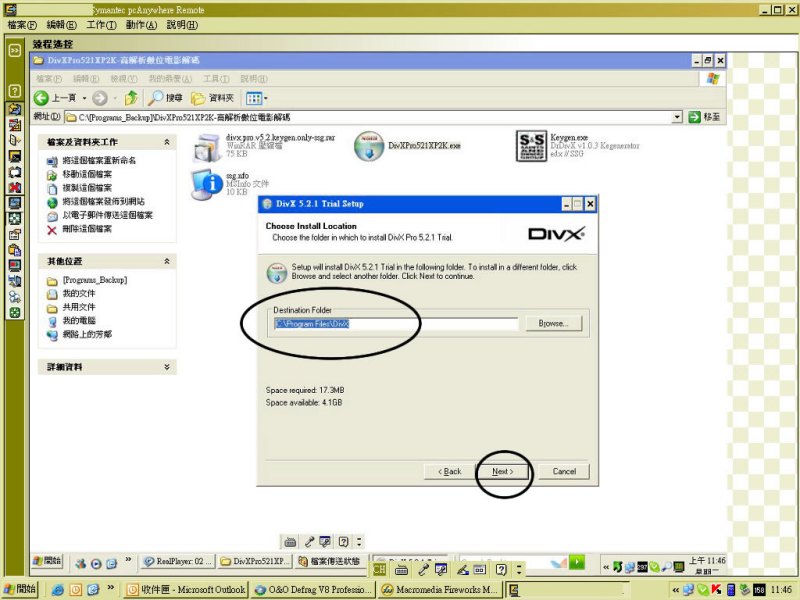Select the divx.pro keygen WinRAR archive icon
Image resolution: width=800 pixels, height=600 pixels.
click(207, 146)
